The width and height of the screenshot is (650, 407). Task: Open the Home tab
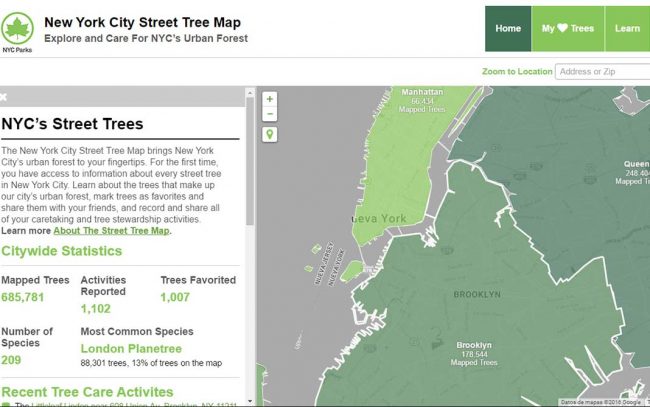508,29
